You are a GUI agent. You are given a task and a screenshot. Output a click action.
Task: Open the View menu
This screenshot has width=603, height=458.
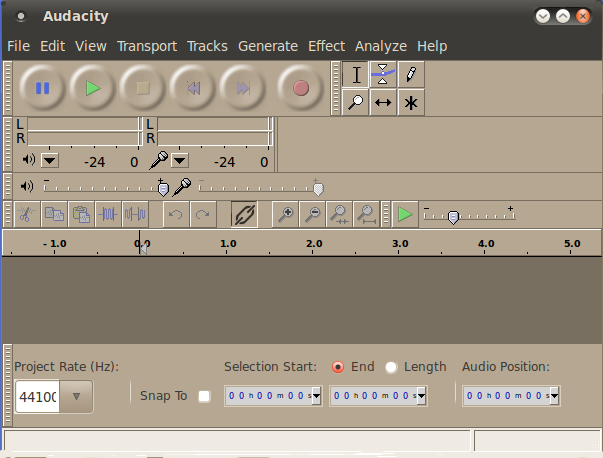(91, 46)
